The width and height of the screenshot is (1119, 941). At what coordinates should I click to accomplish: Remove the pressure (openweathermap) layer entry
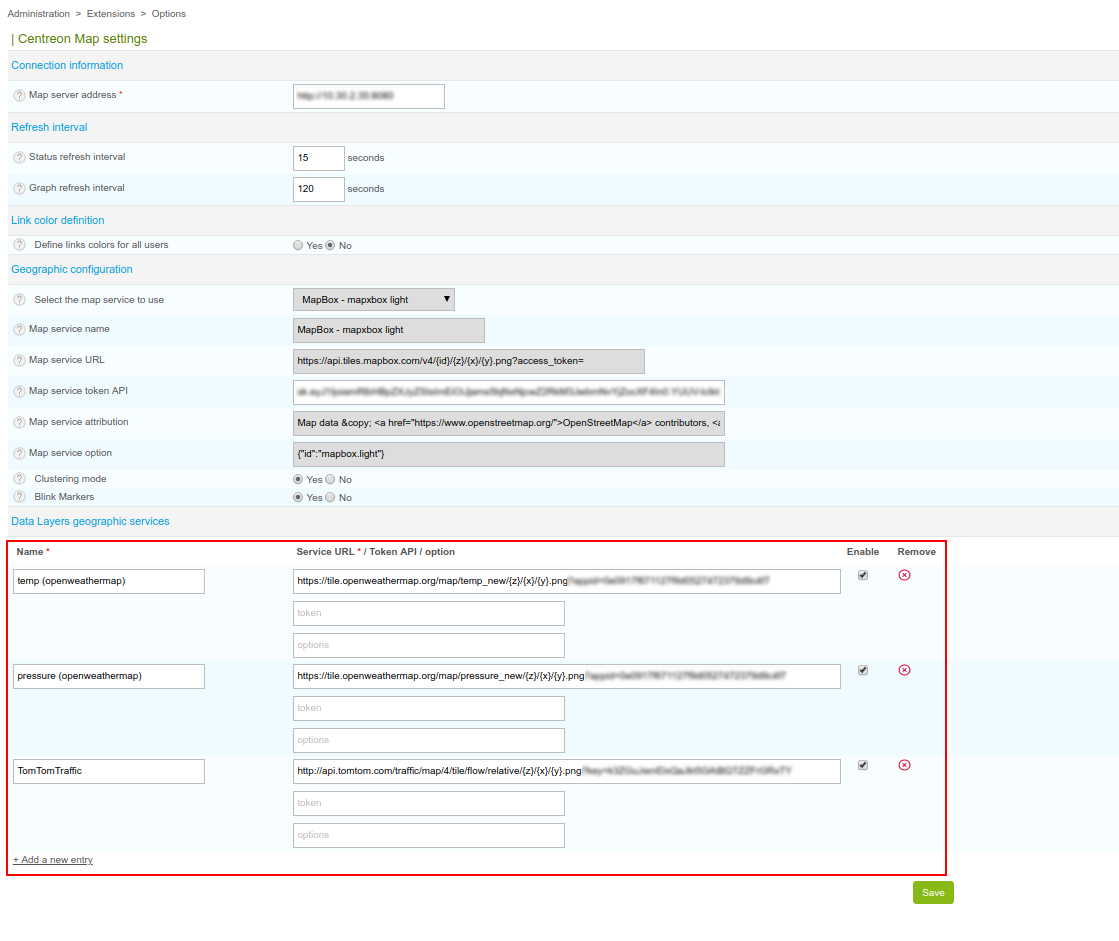click(904, 670)
